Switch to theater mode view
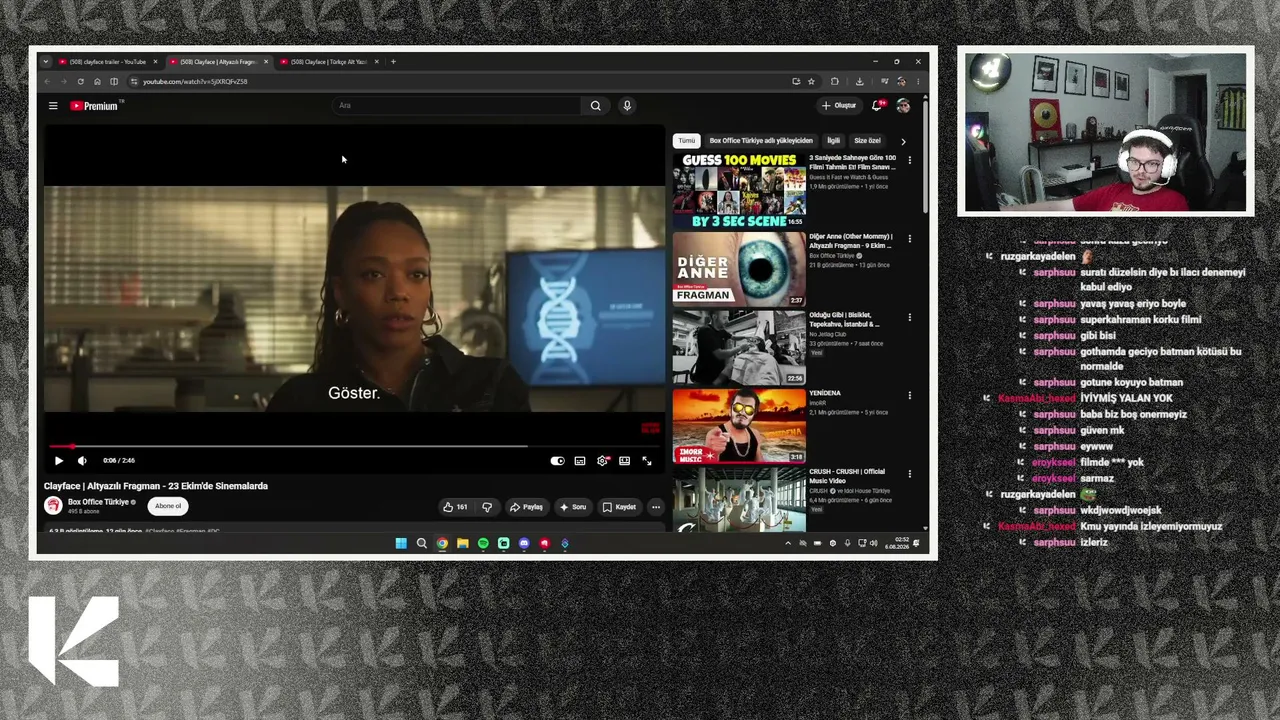Viewport: 1280px width, 720px height. click(624, 461)
